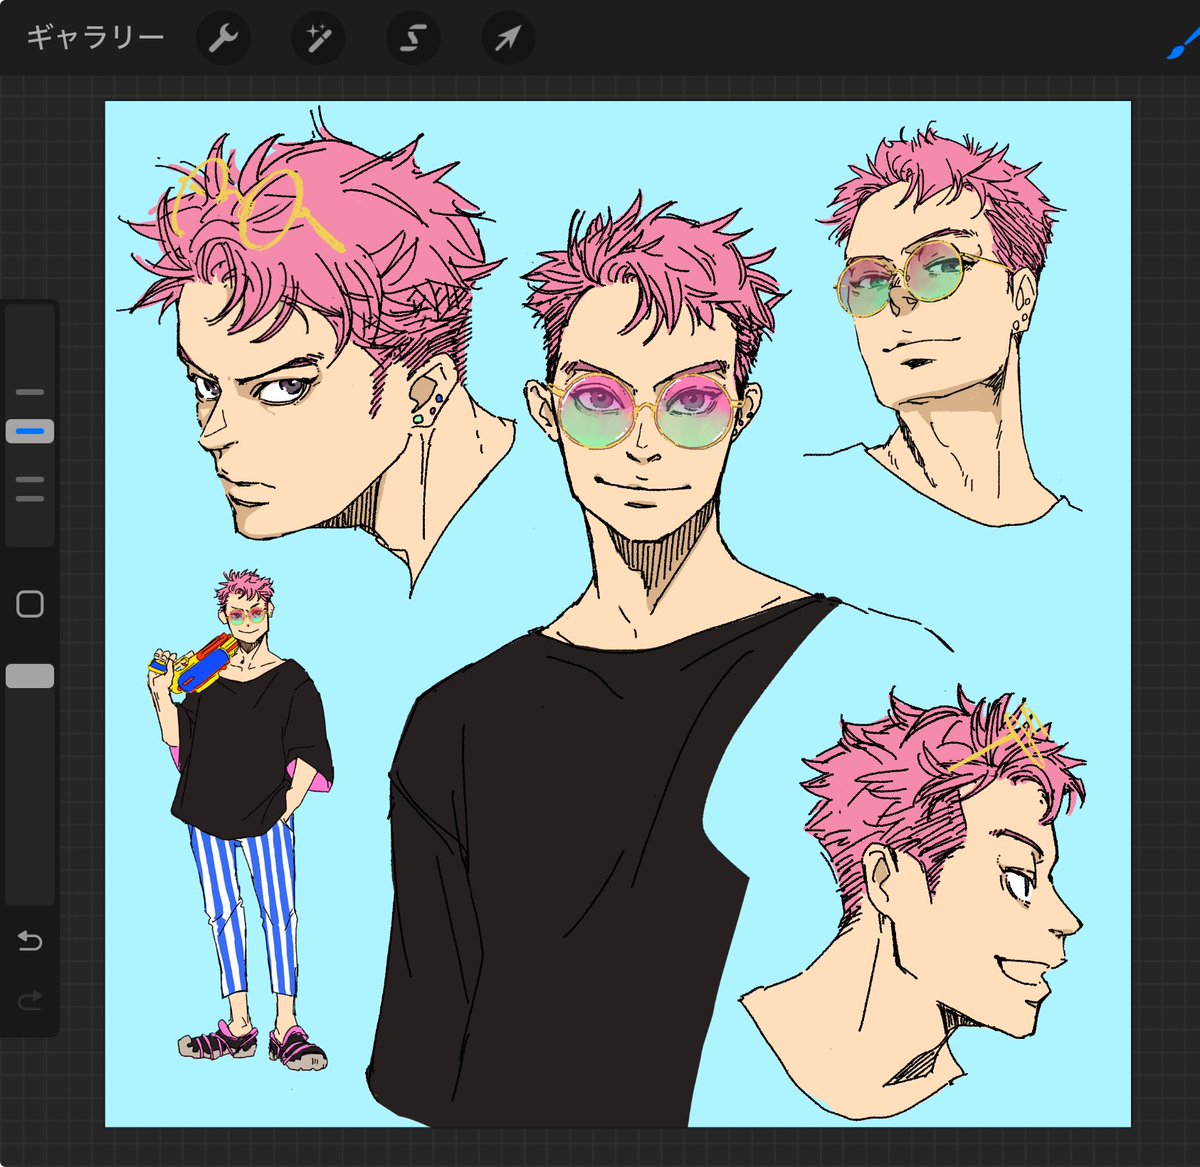Return to ギャラリー (Gallery)
Image resolution: width=1200 pixels, height=1167 pixels.
tap(94, 38)
